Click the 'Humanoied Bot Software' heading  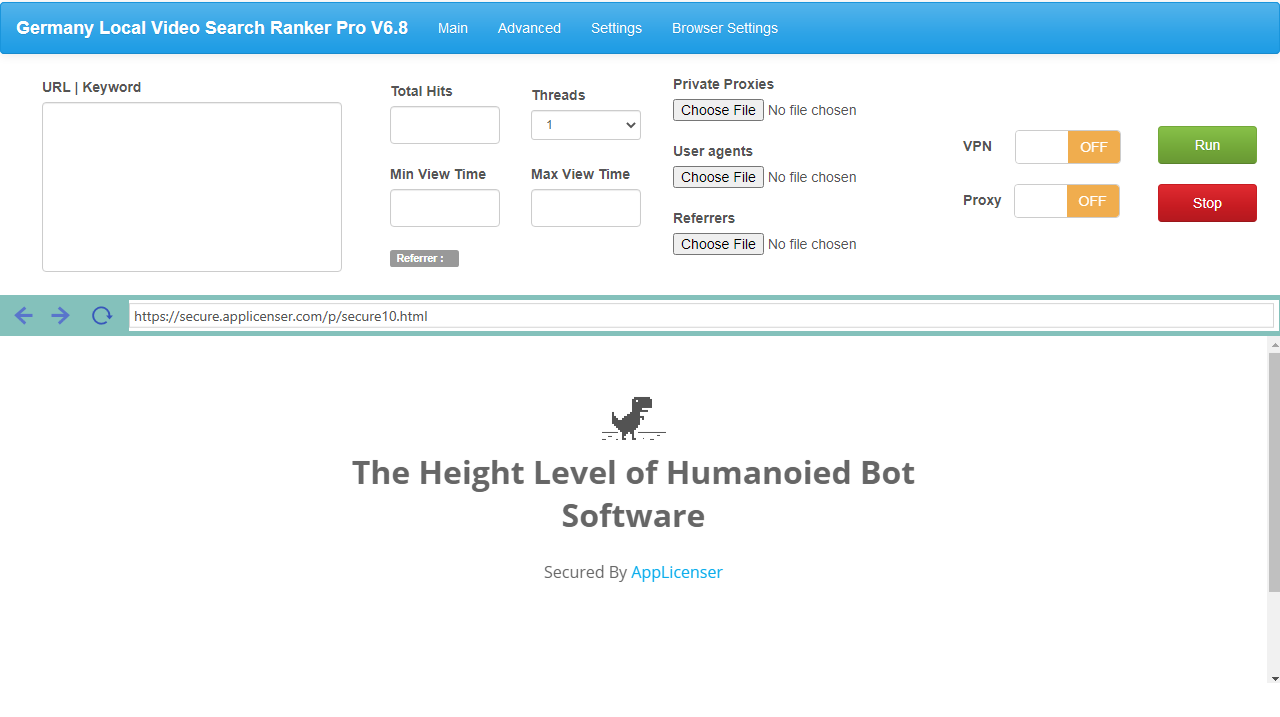tap(633, 494)
